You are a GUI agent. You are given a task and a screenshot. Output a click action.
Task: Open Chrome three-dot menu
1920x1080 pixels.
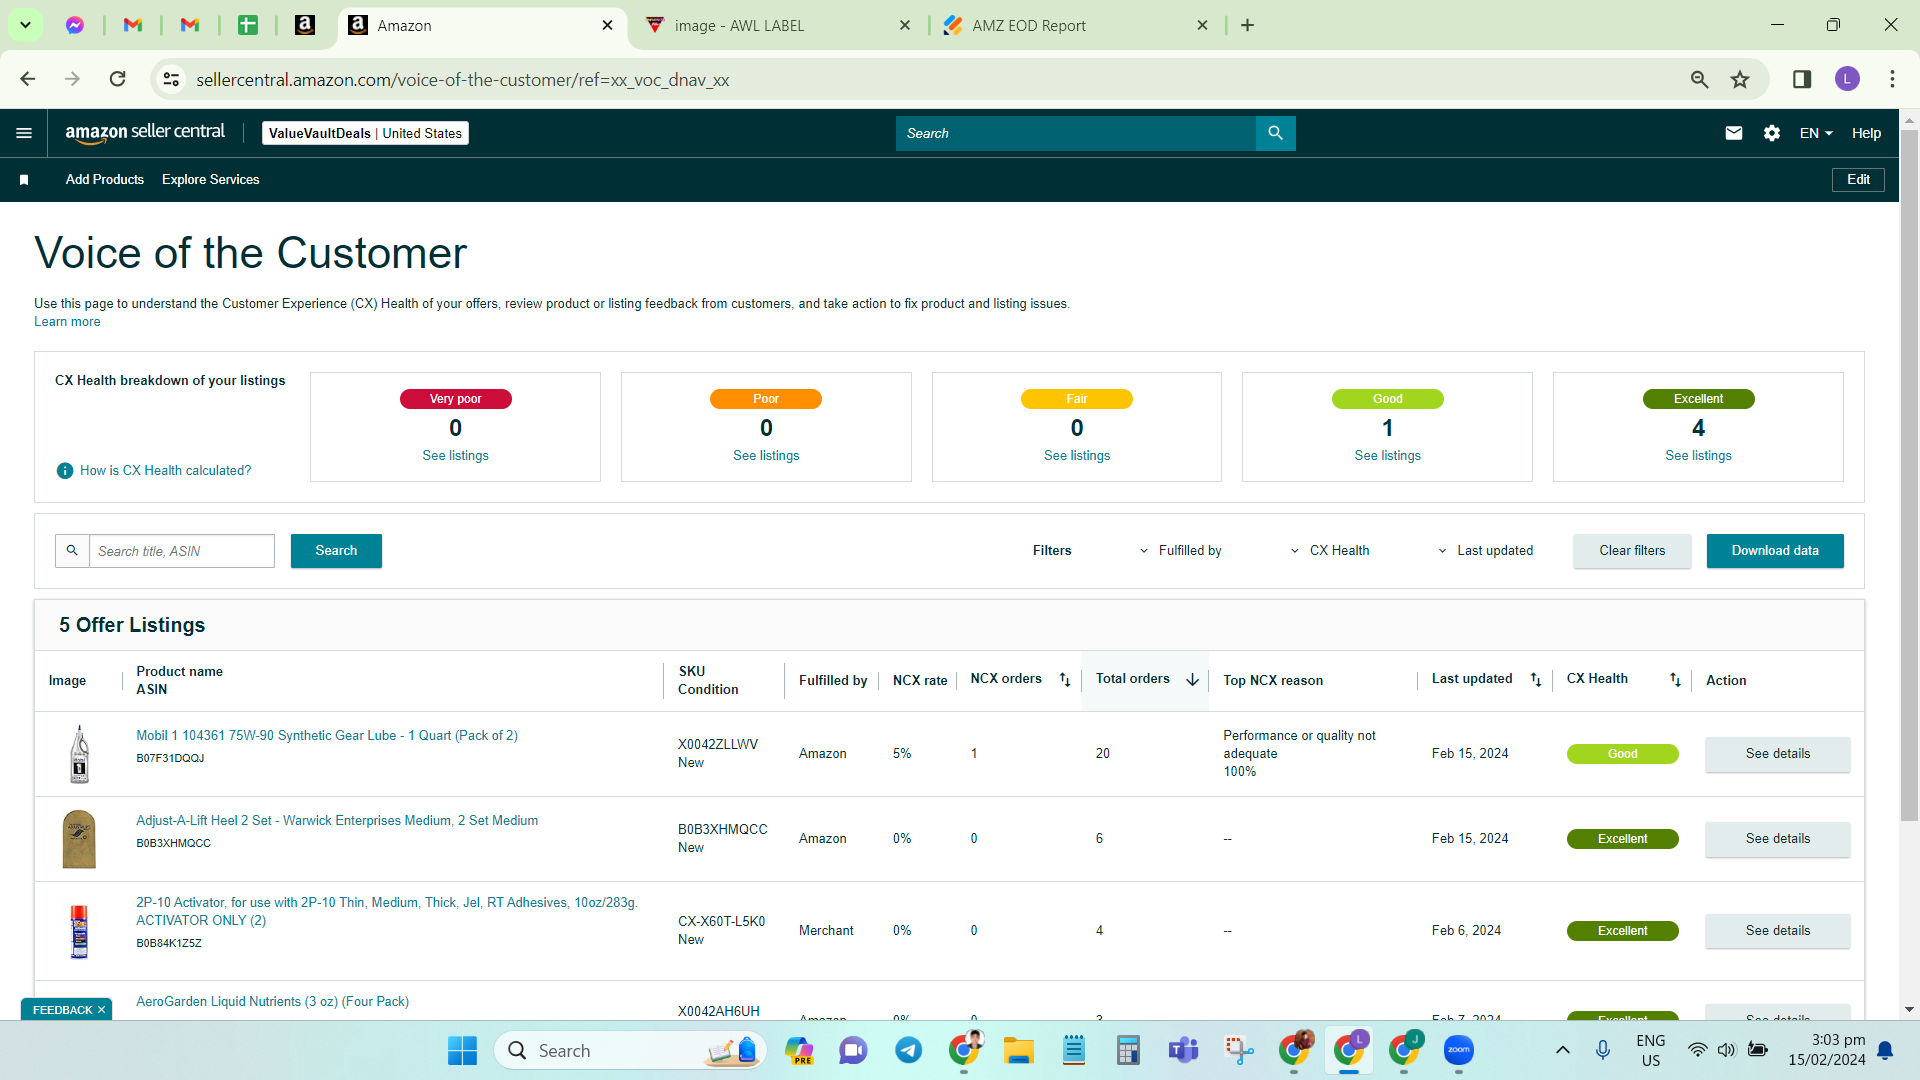point(1892,79)
